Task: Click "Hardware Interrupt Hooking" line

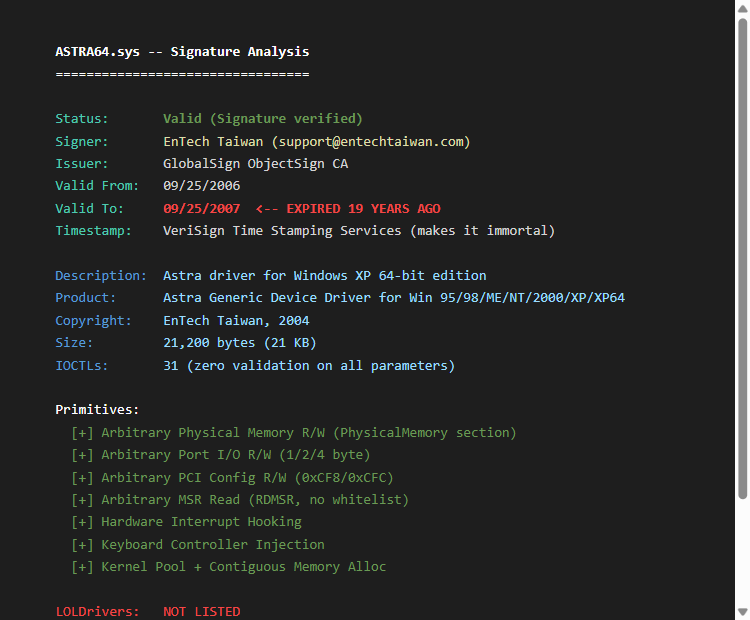Action: 186,521
